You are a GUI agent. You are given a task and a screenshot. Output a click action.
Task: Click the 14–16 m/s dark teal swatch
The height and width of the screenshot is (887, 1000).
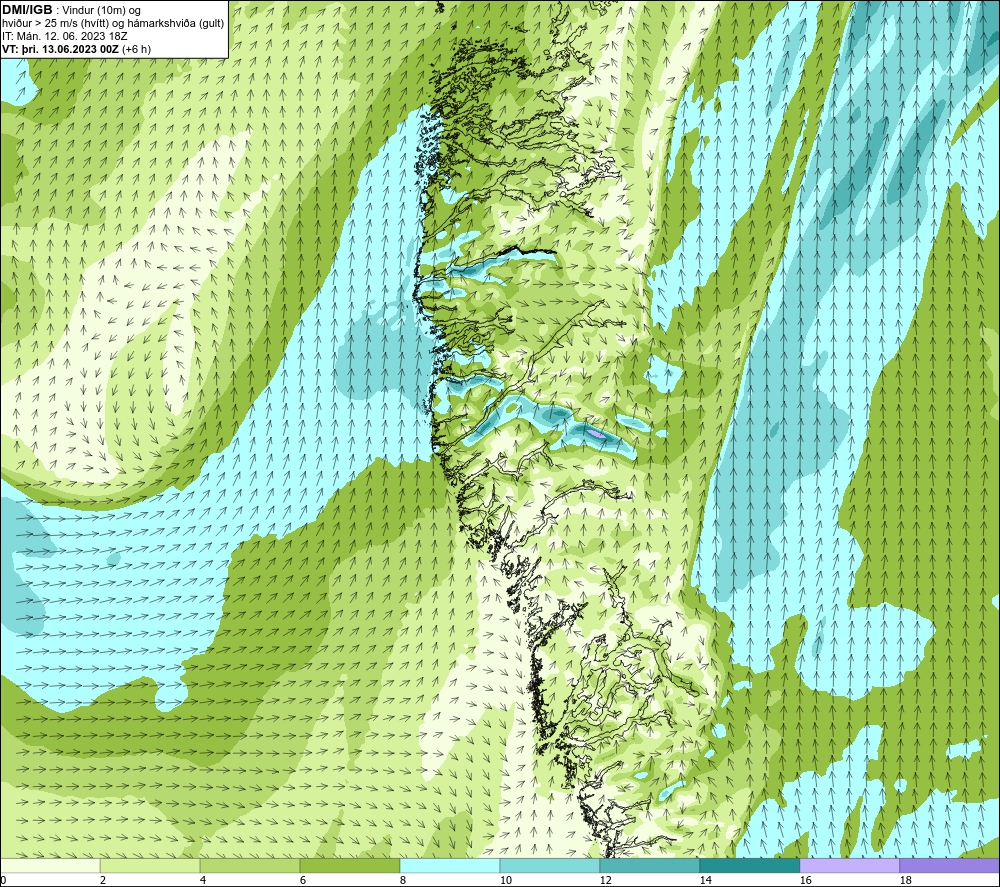point(749,865)
